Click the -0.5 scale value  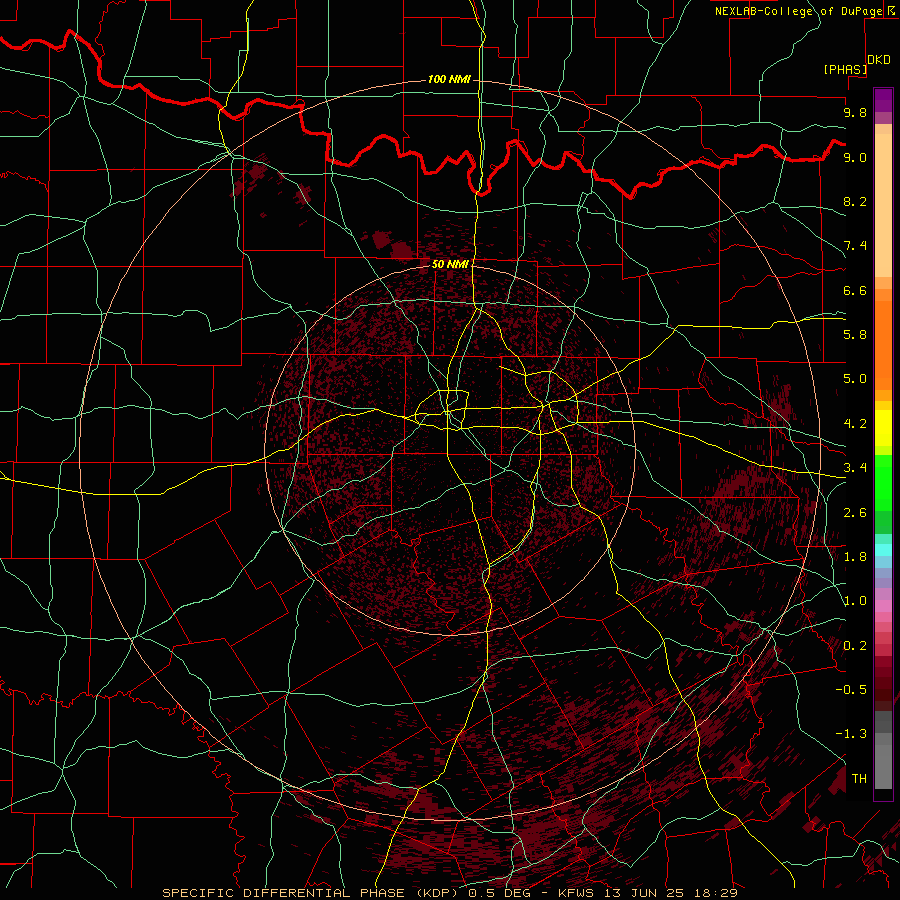click(851, 690)
